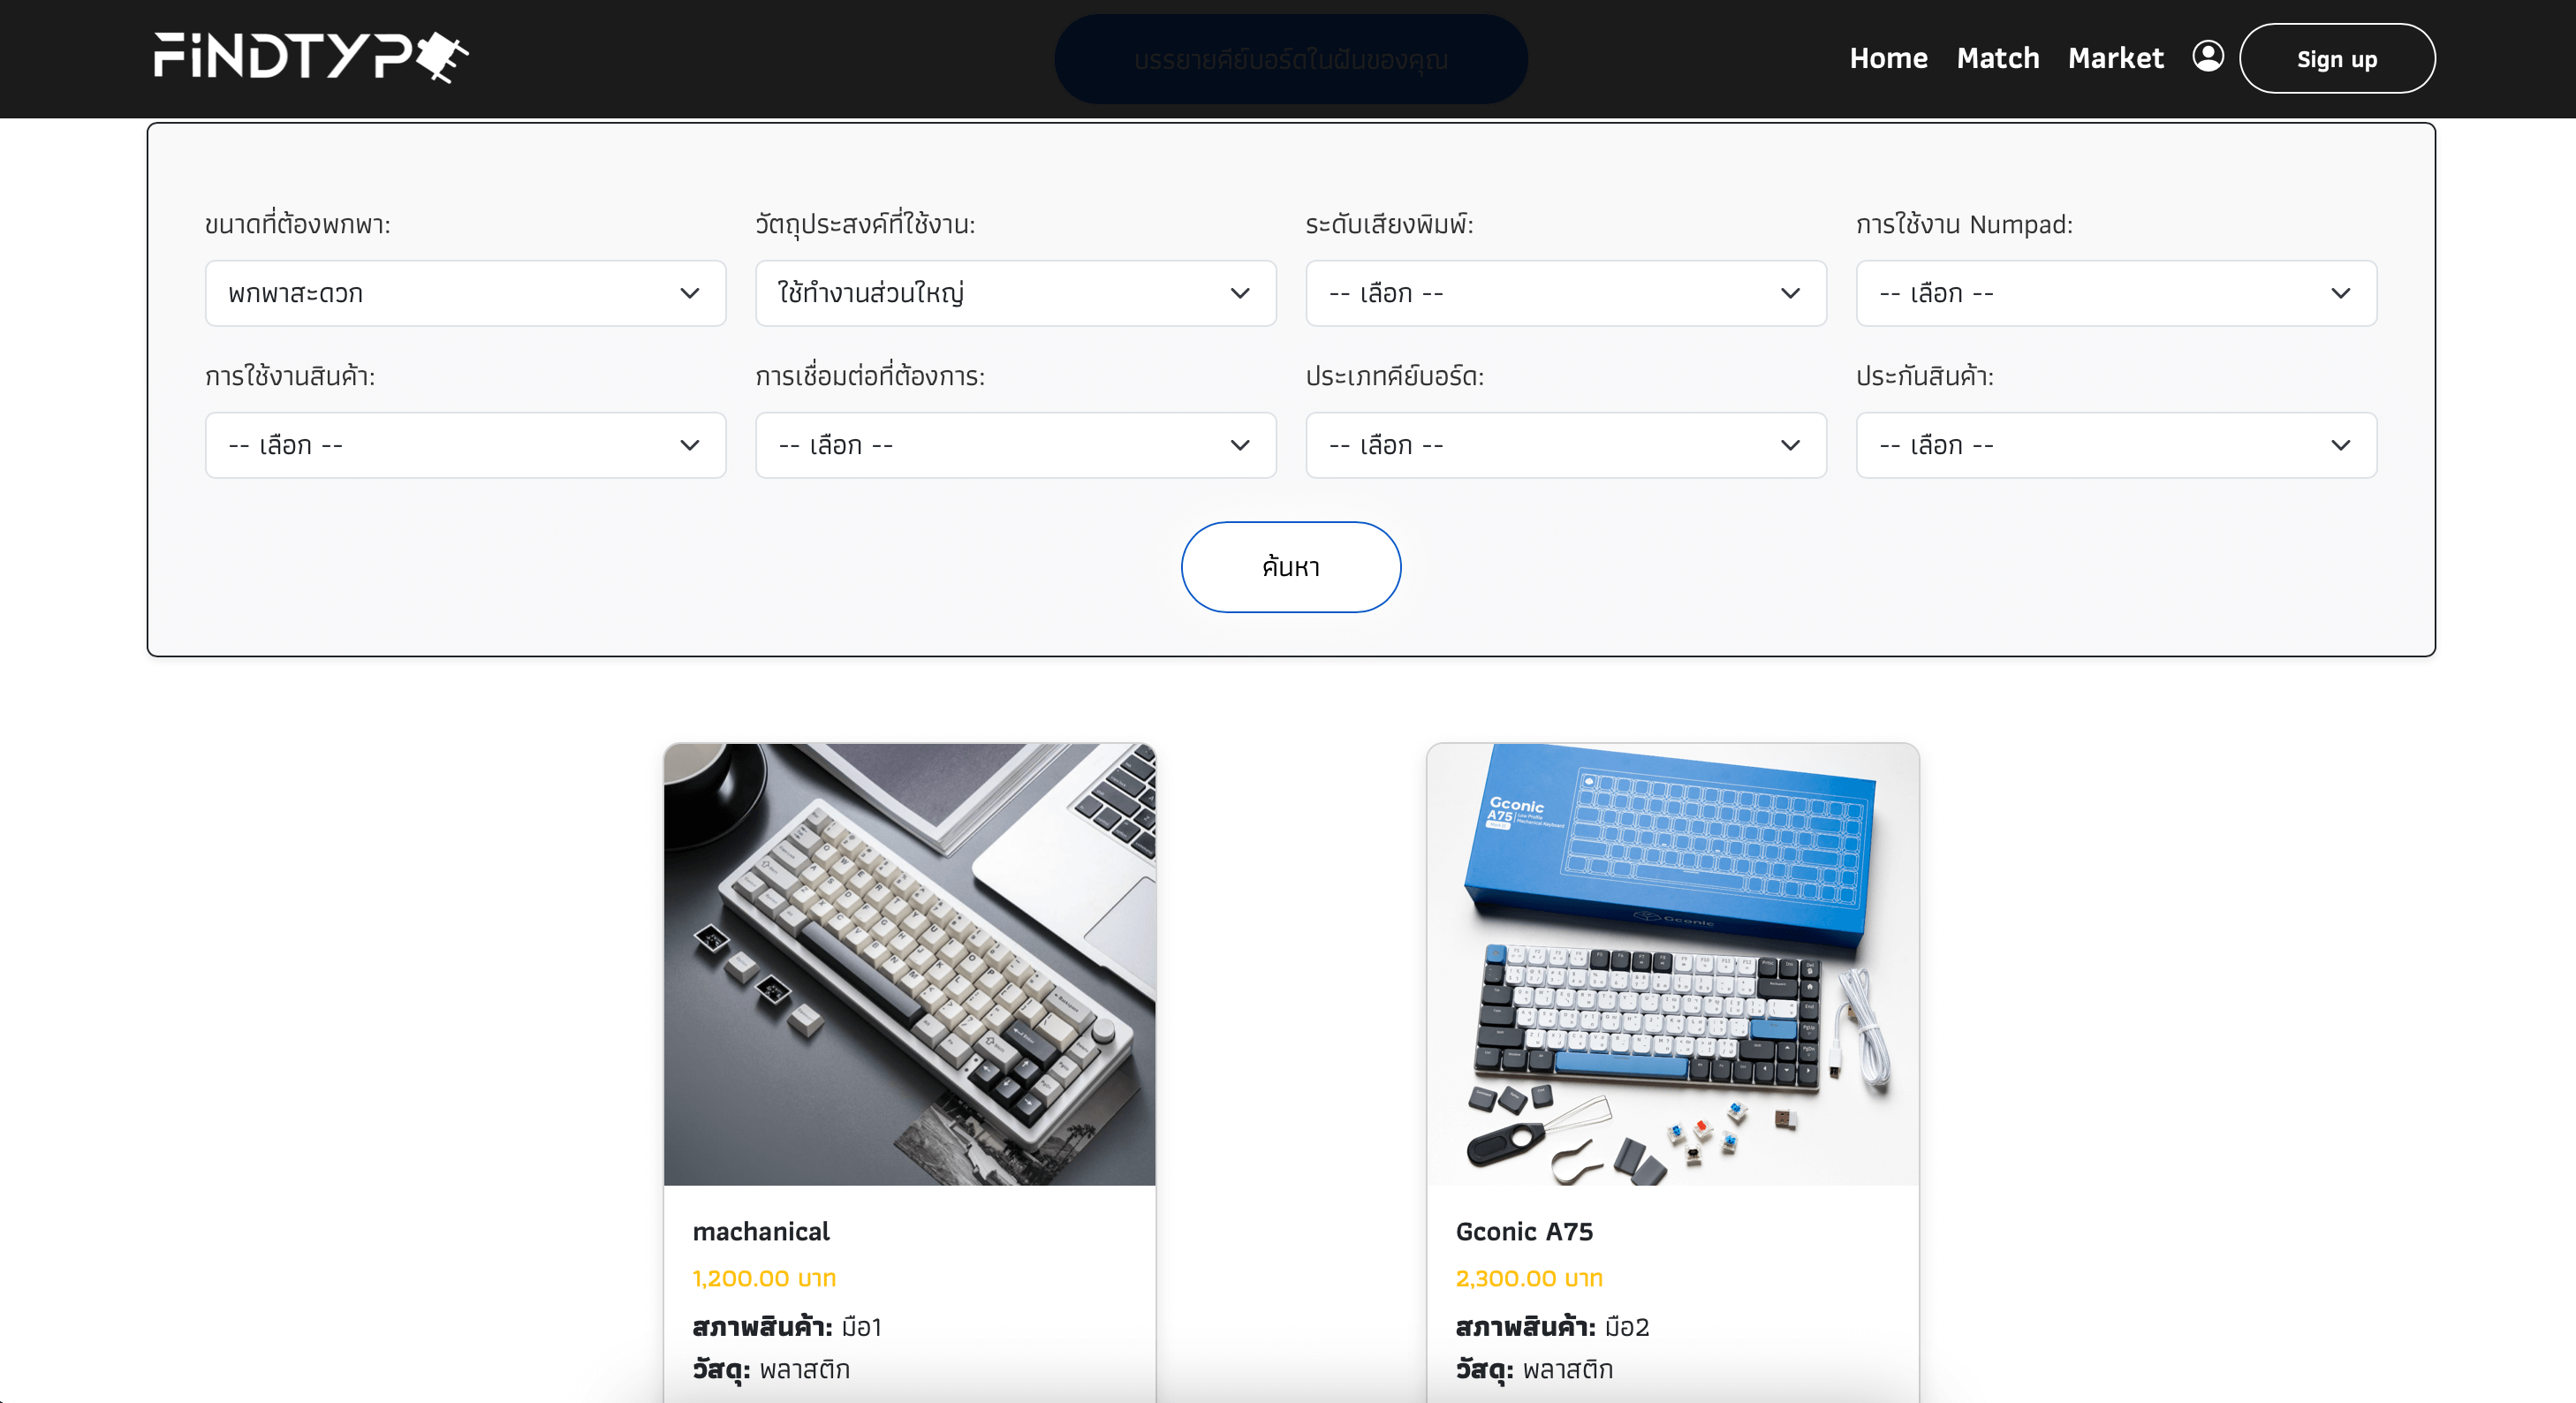Click the 1,200.00 บาท price
Viewport: 2576px width, 1403px height.
(x=764, y=1278)
